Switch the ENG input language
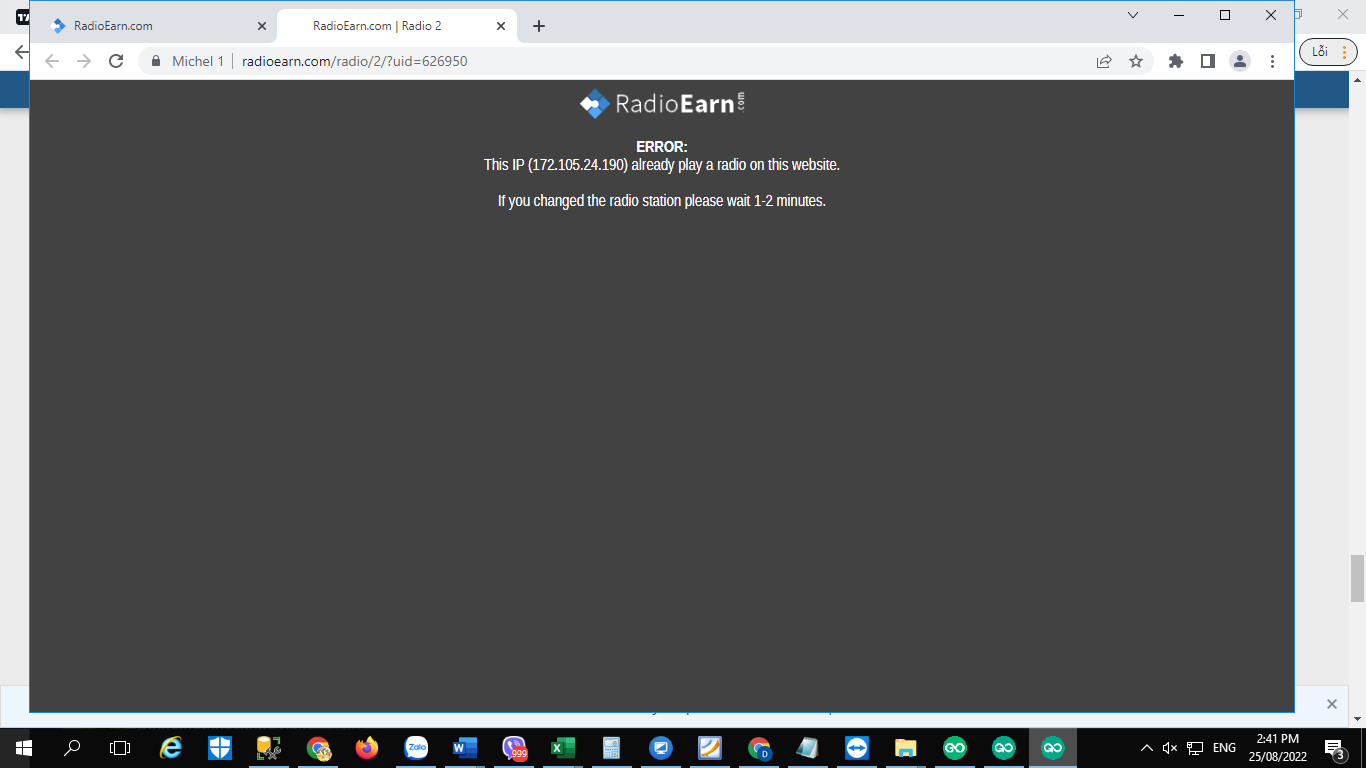The width and height of the screenshot is (1366, 768). tap(1224, 748)
